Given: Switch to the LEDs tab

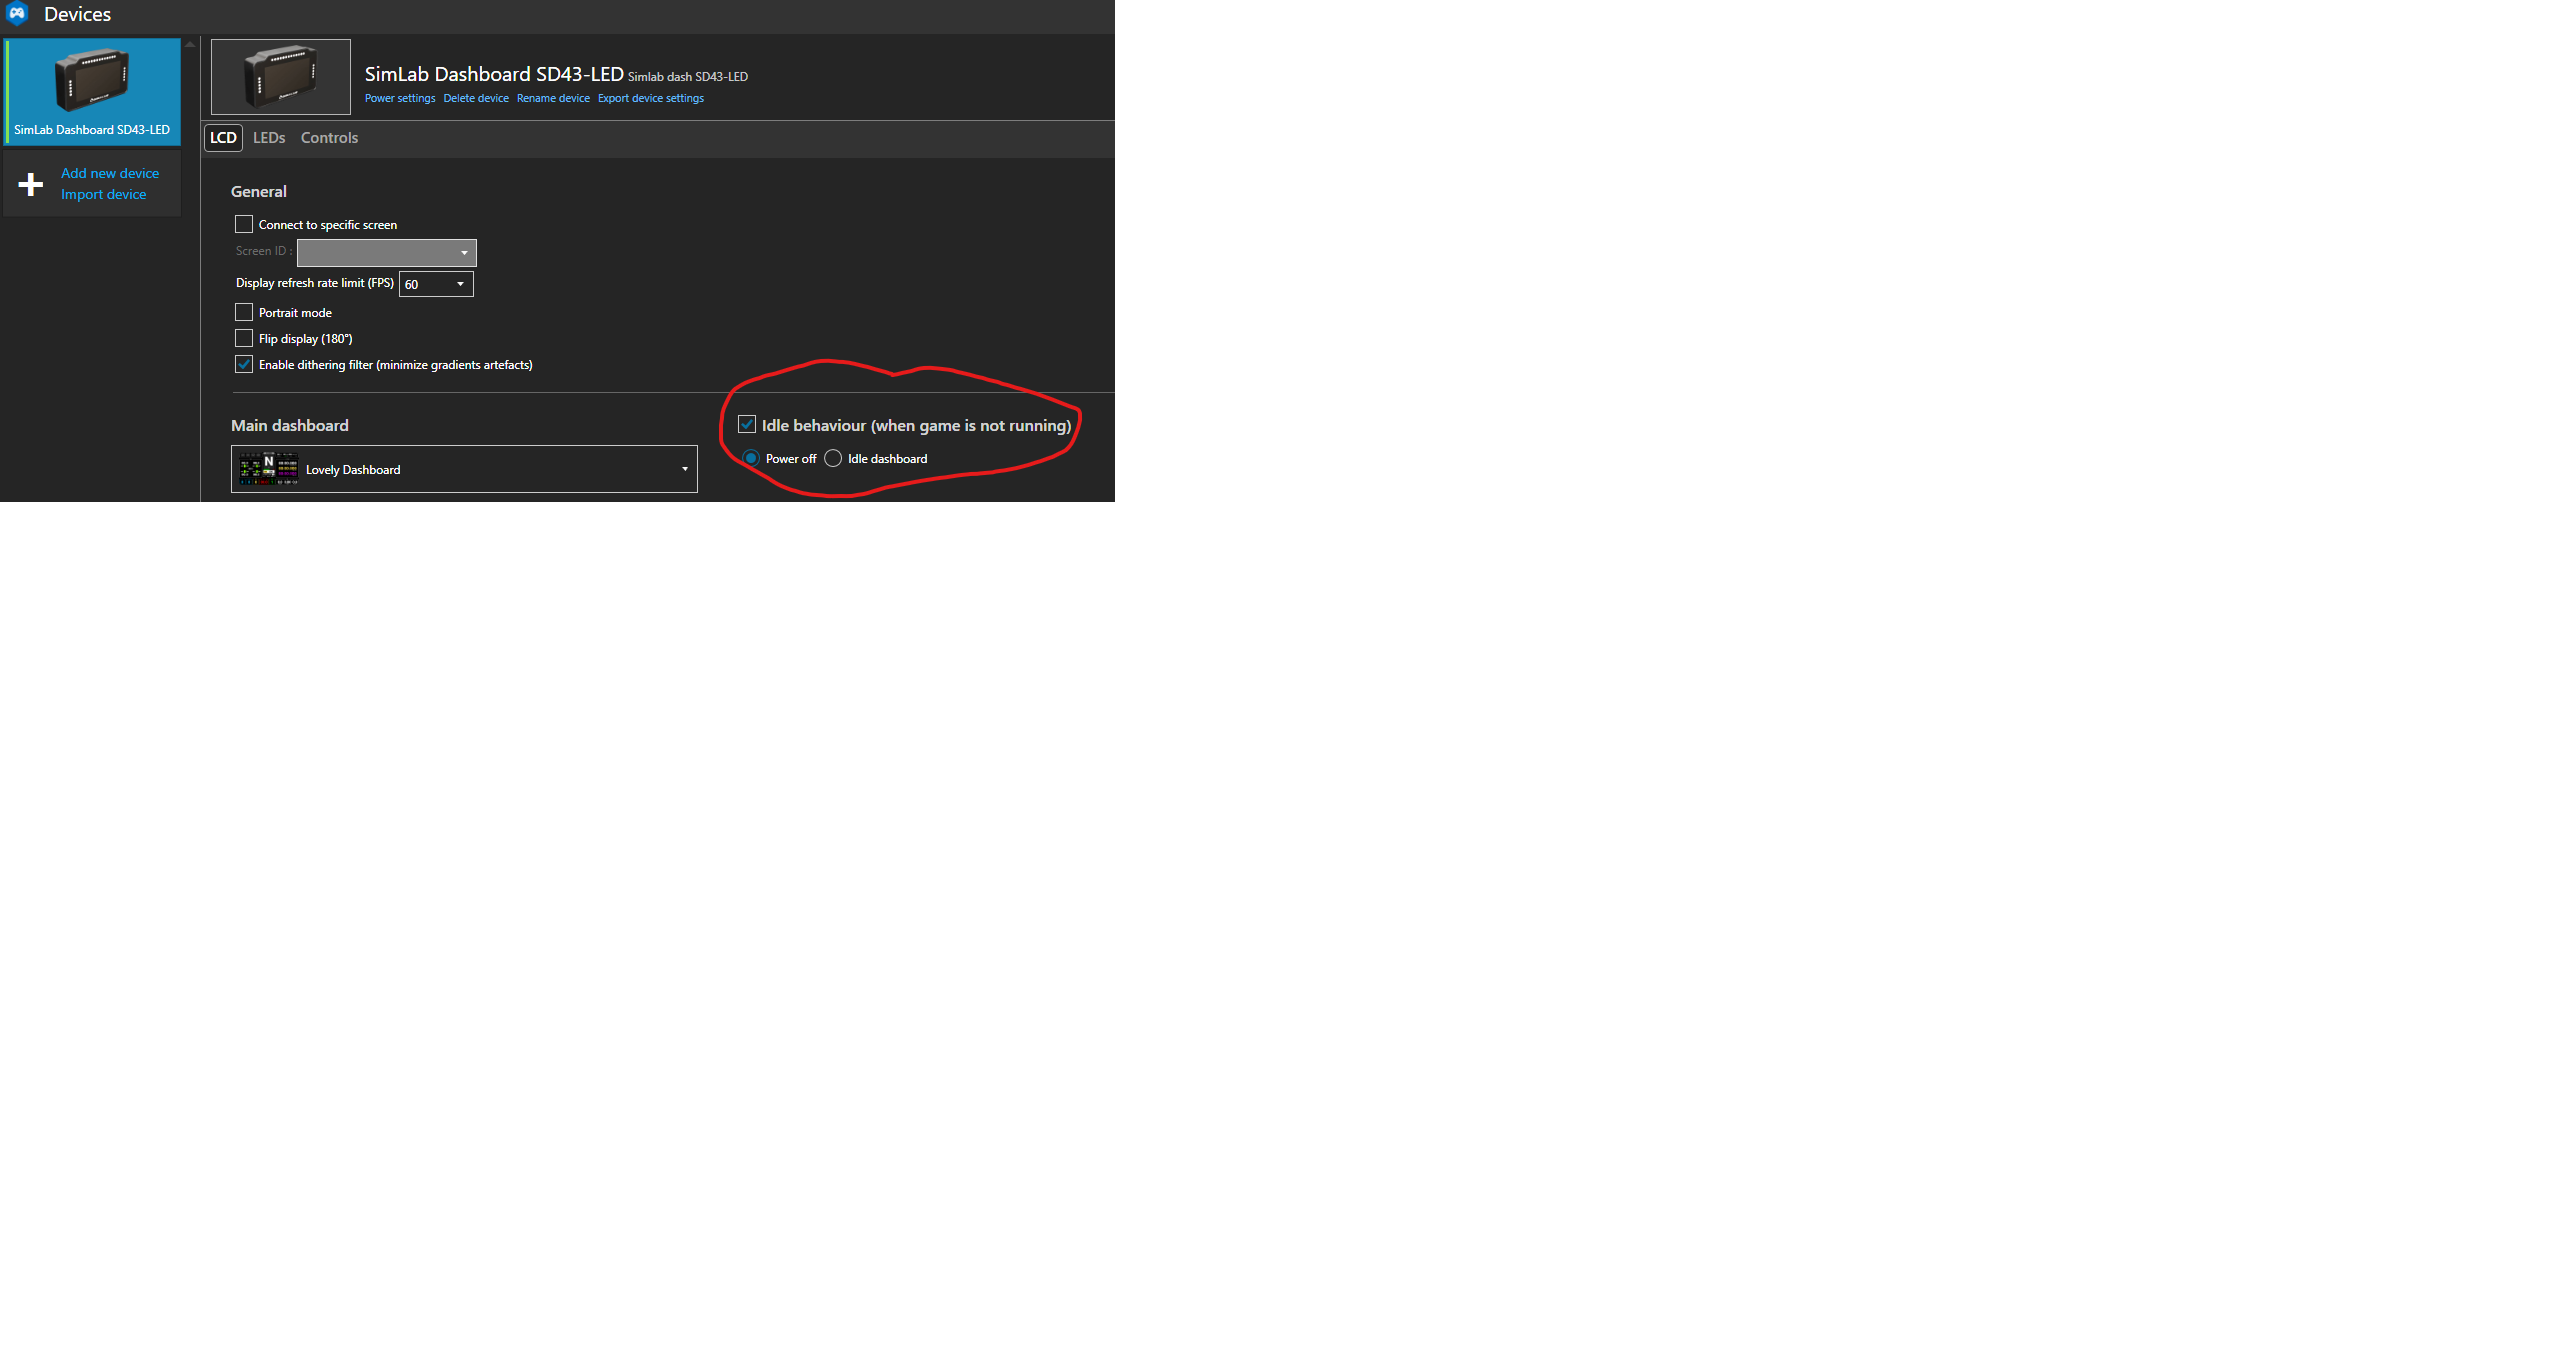Looking at the screenshot, I should 269,138.
